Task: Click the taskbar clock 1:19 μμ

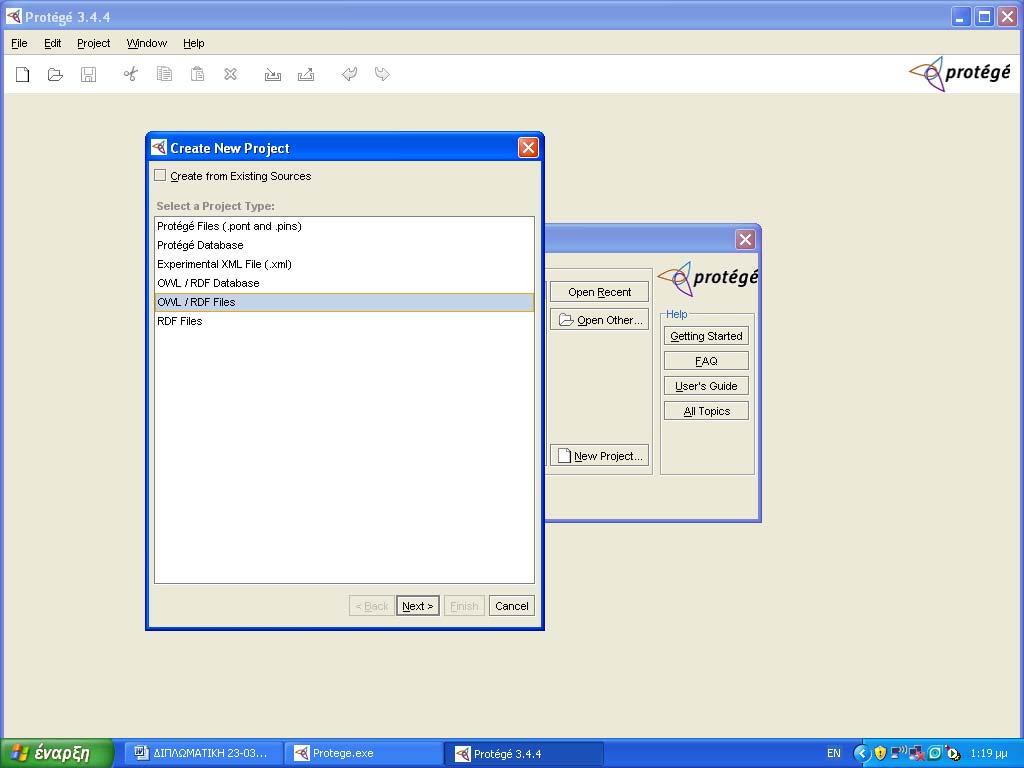Action: tap(989, 754)
